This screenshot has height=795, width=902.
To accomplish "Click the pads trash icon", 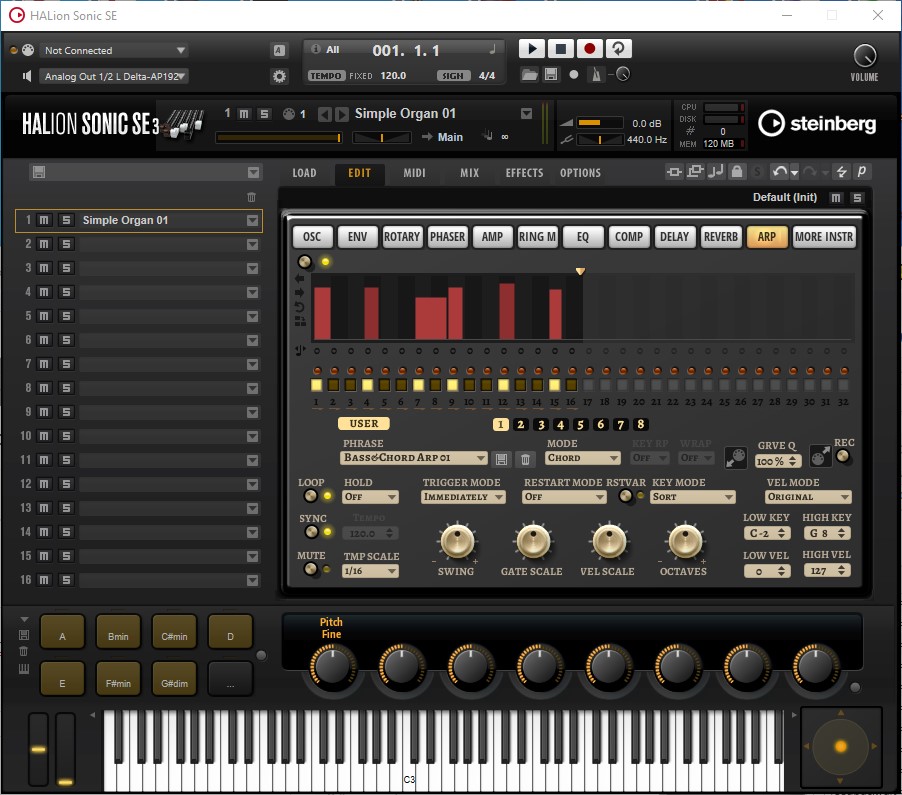I will pyautogui.click(x=24, y=651).
